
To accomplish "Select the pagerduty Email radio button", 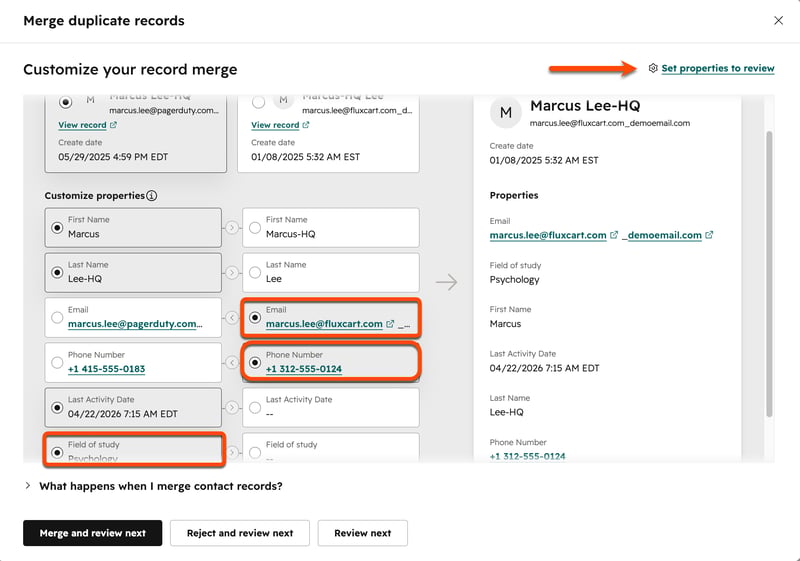I will [x=57, y=318].
